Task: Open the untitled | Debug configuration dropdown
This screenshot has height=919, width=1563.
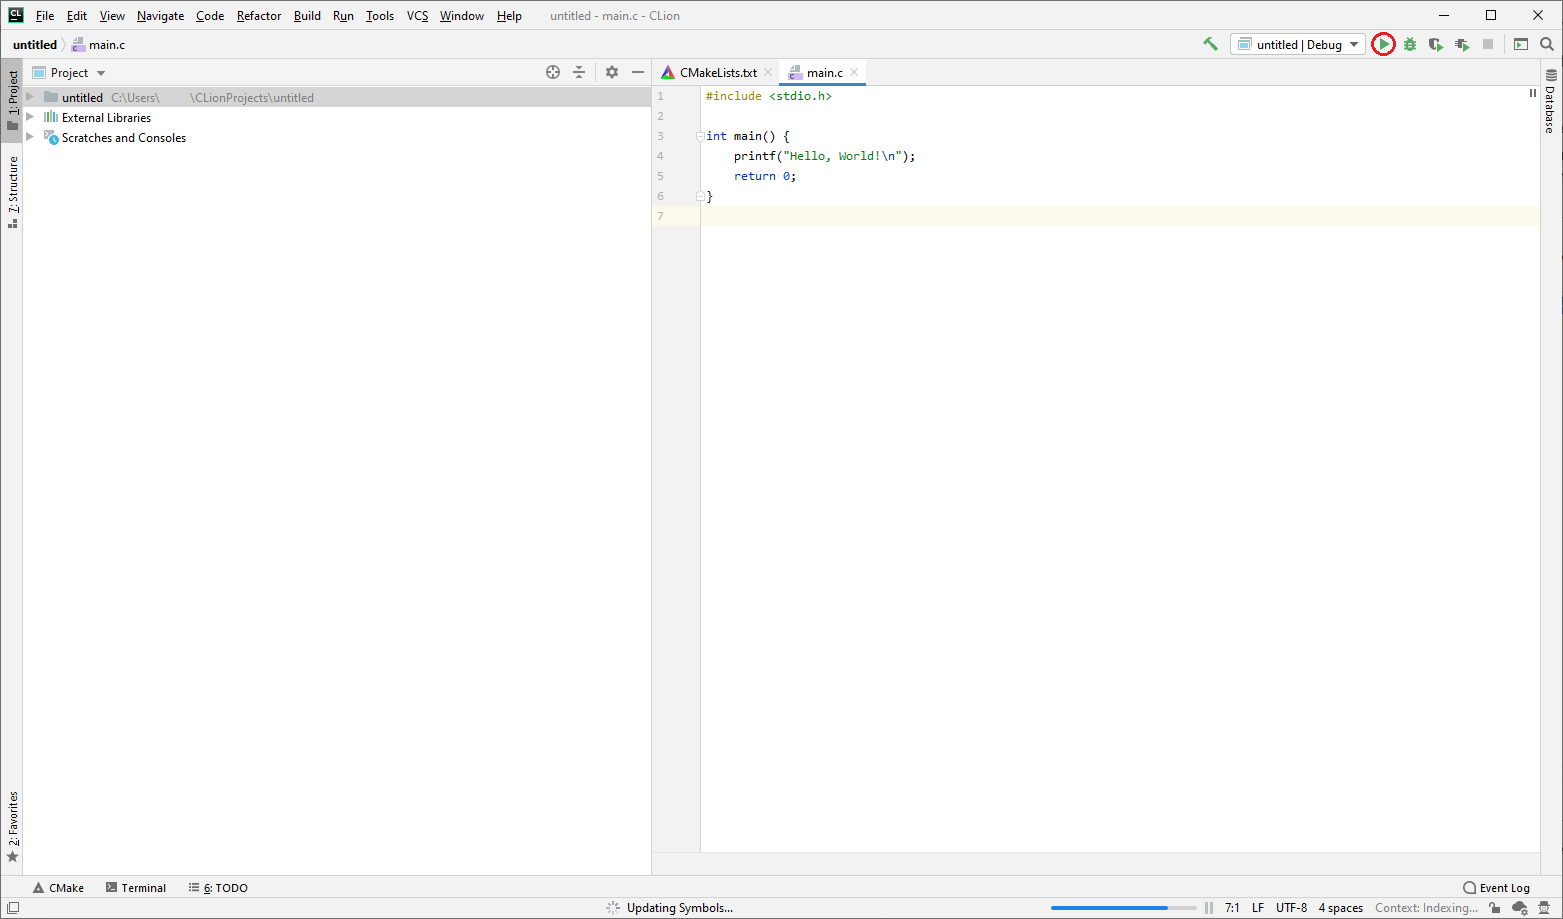Action: (x=1297, y=44)
